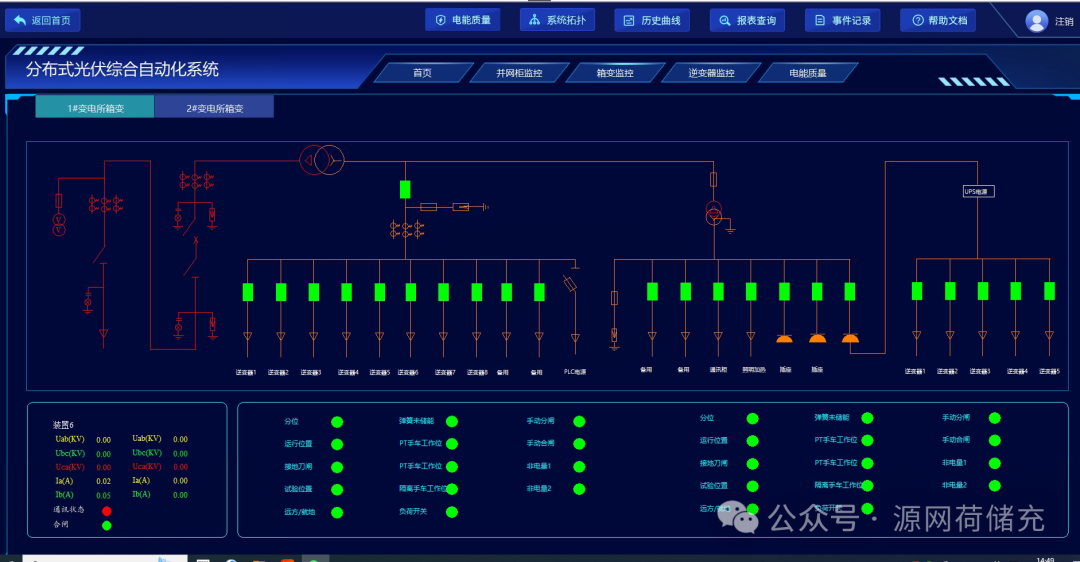Click 运行位置 indicator in left status panel
Image resolution: width=1080 pixels, height=562 pixels.
point(337,445)
